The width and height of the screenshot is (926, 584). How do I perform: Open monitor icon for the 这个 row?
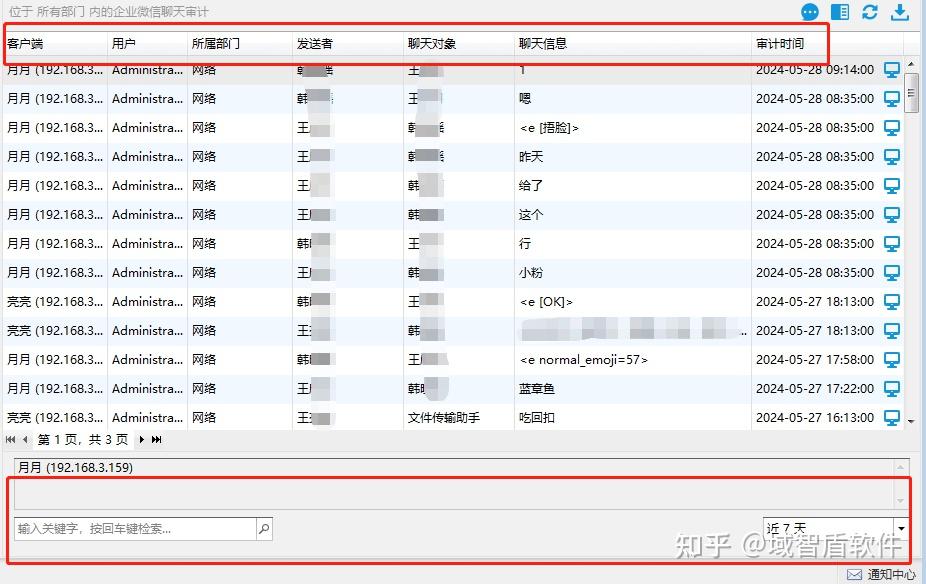coord(892,214)
